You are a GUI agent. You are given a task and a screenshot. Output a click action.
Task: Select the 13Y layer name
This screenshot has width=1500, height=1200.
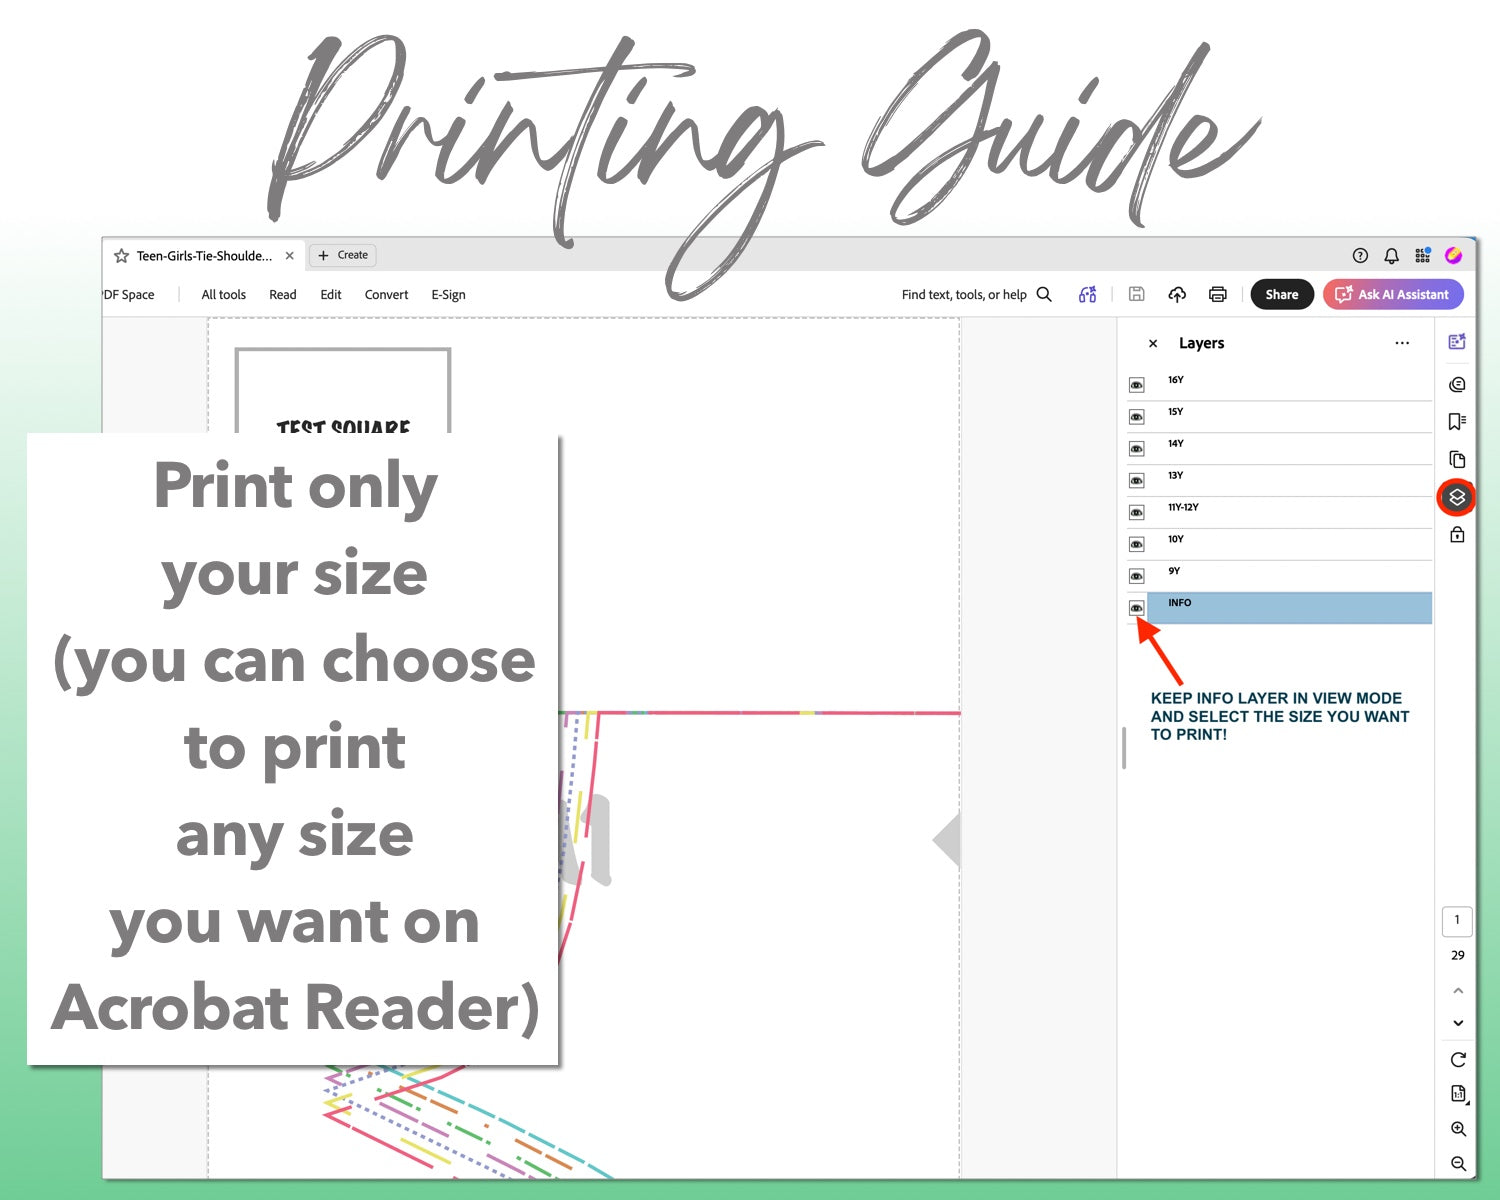pos(1176,476)
